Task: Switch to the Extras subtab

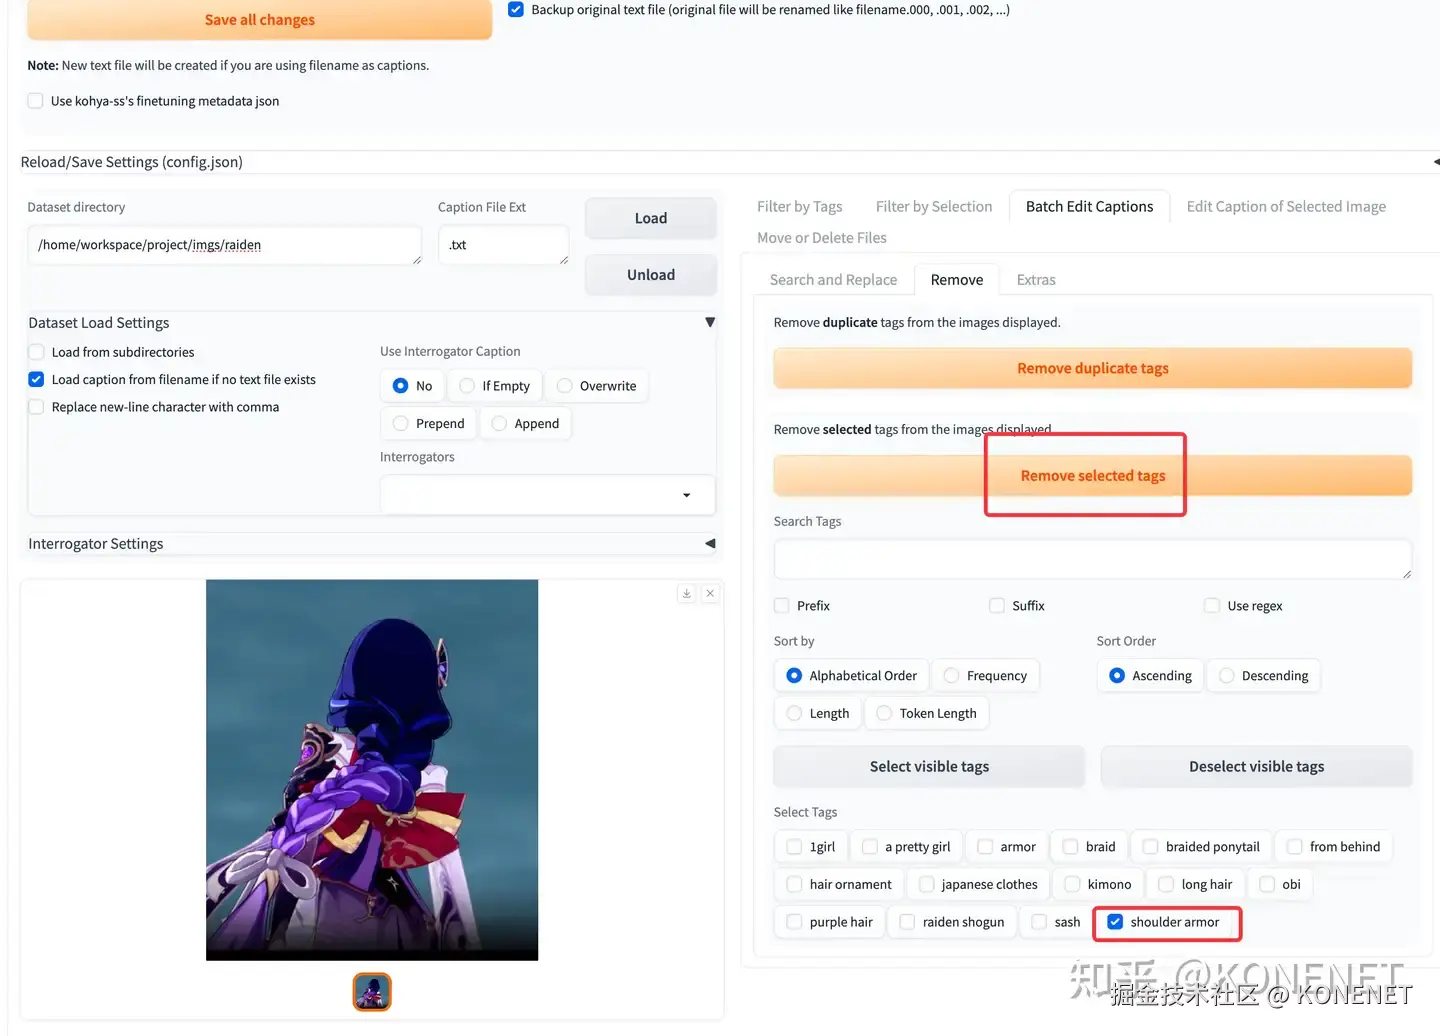Action: 1036,280
